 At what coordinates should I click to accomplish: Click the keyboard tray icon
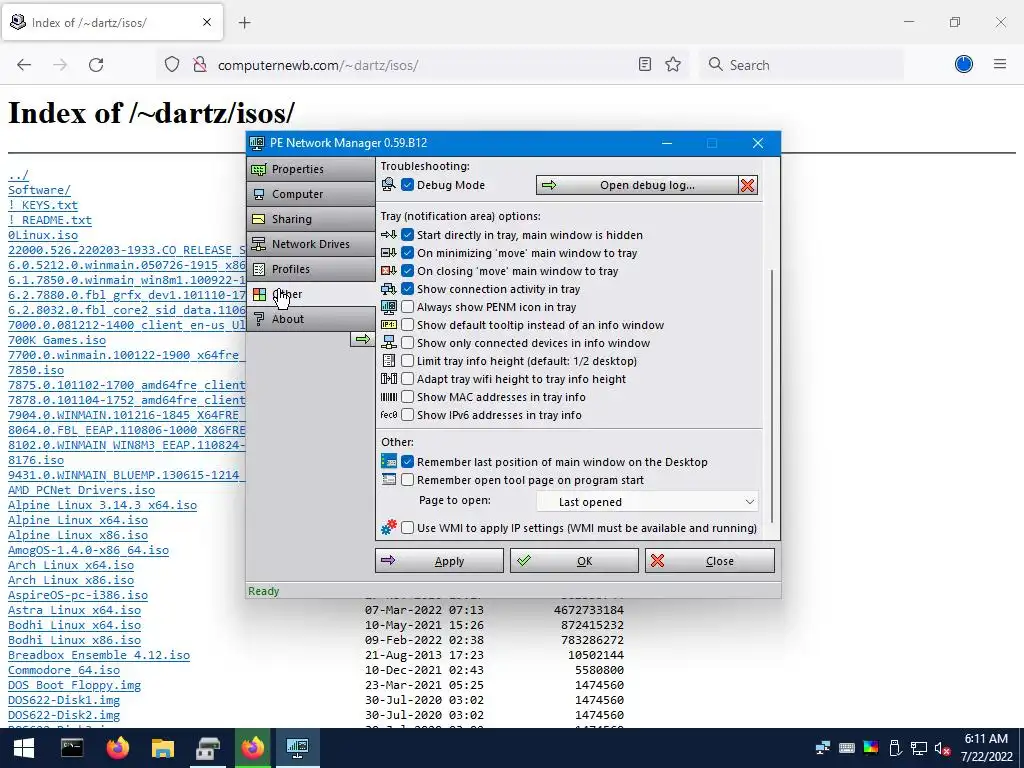pos(847,748)
